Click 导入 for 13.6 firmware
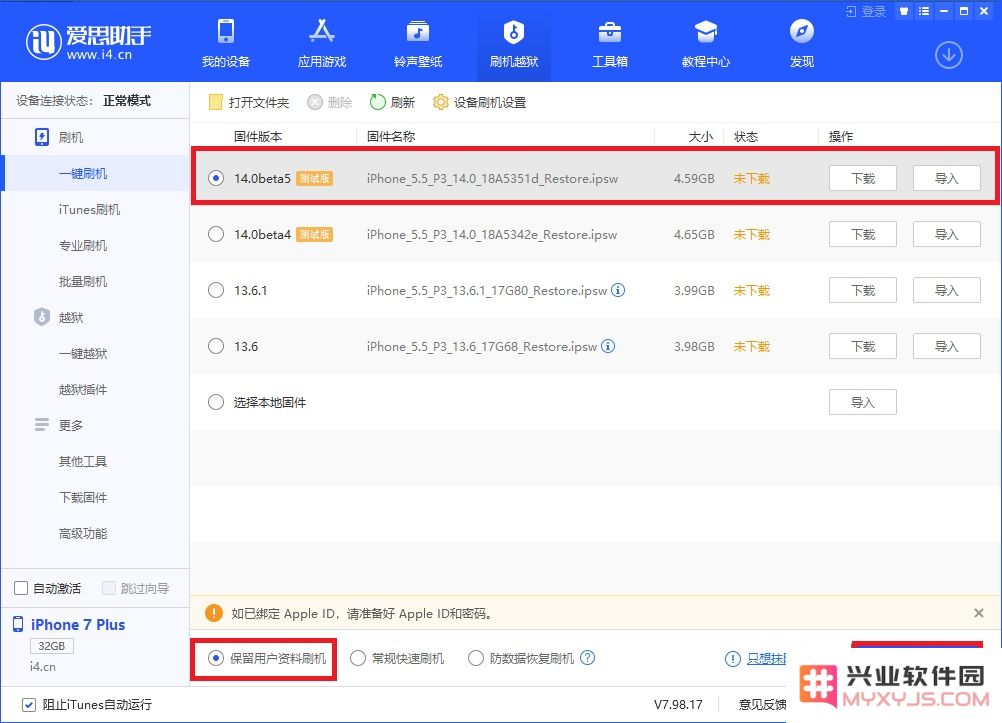The image size is (1002, 723). pyautogui.click(x=946, y=346)
